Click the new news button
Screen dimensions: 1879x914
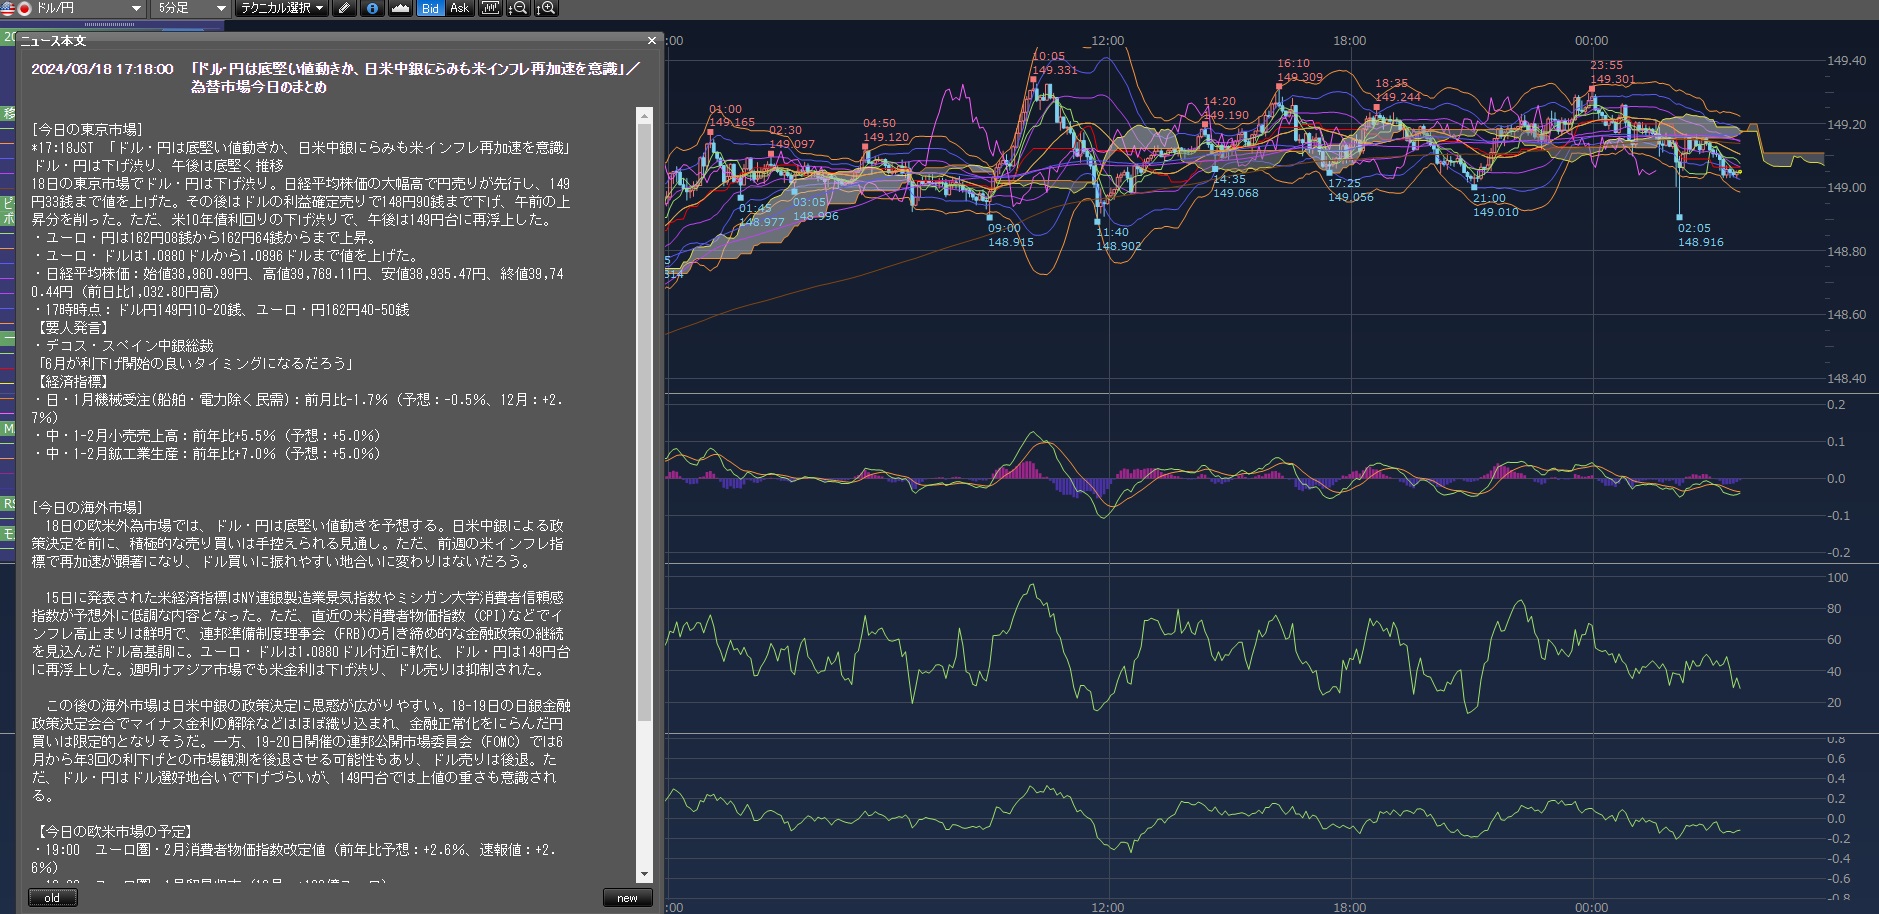click(627, 898)
